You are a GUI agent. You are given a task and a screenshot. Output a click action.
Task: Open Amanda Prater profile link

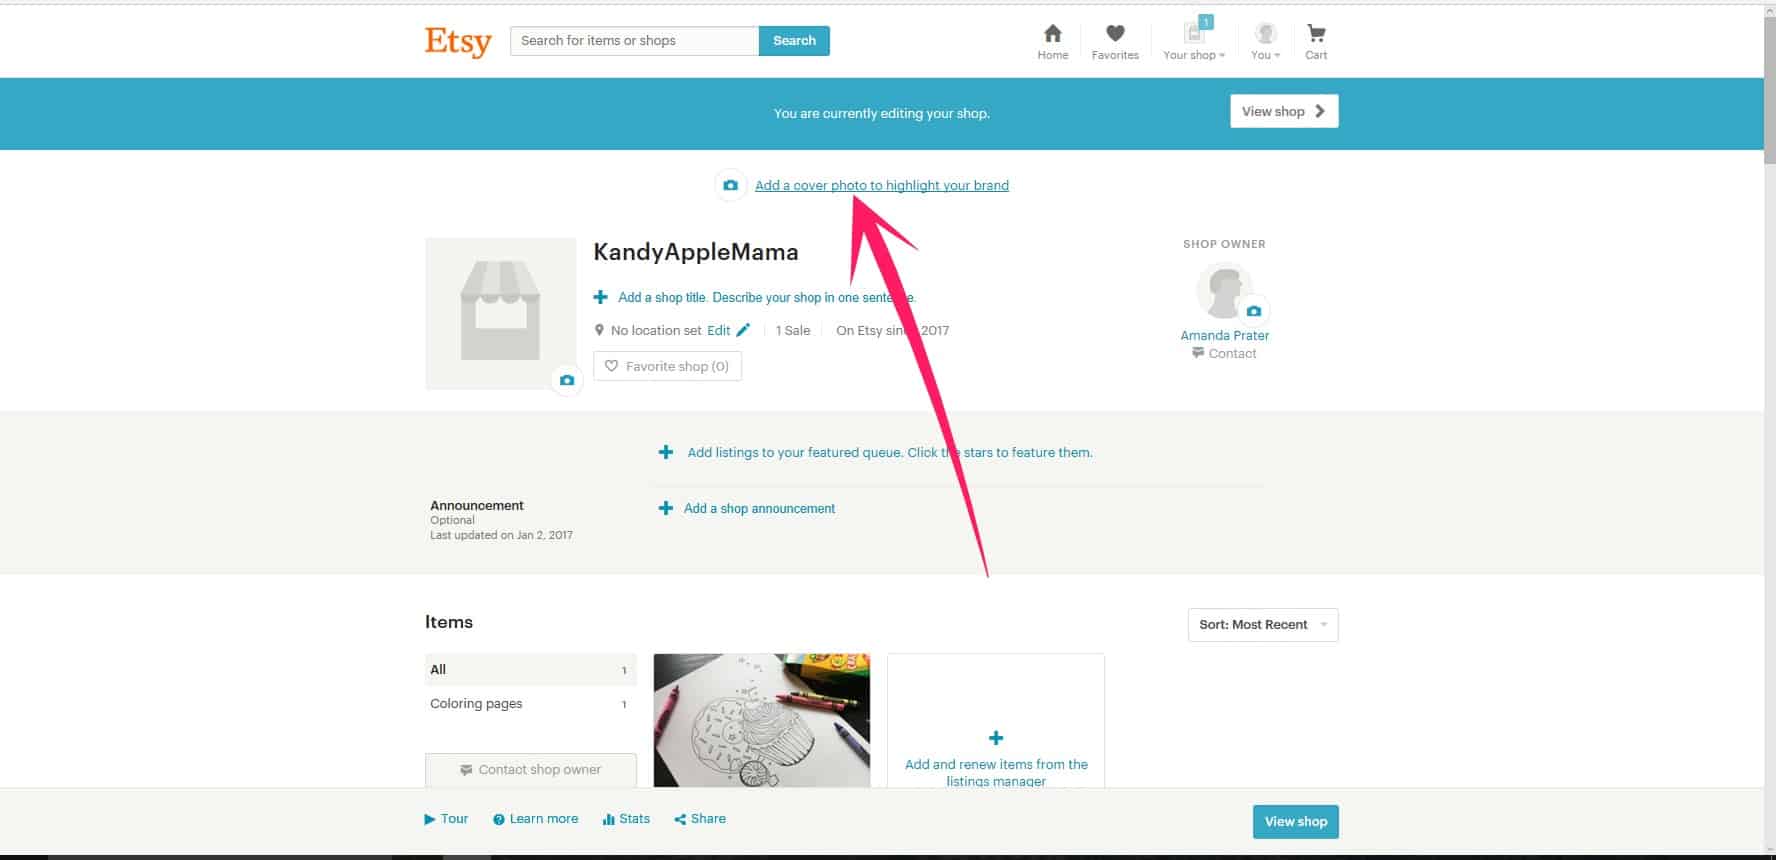(x=1224, y=335)
